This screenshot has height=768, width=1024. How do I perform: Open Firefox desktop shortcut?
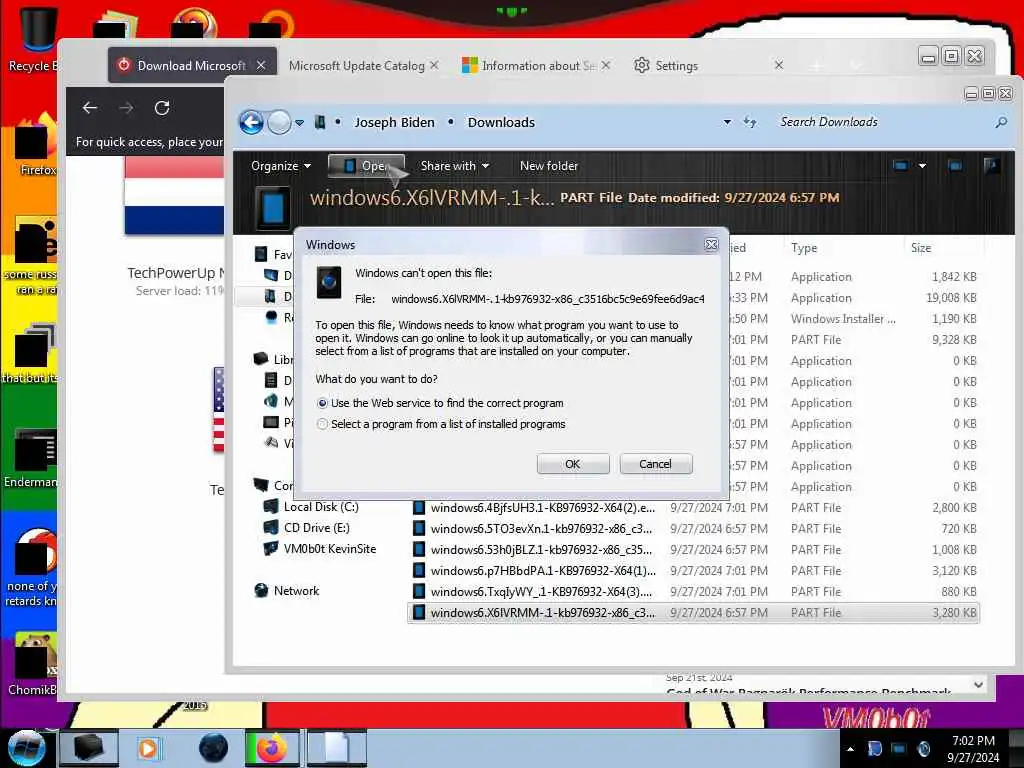pos(36,144)
